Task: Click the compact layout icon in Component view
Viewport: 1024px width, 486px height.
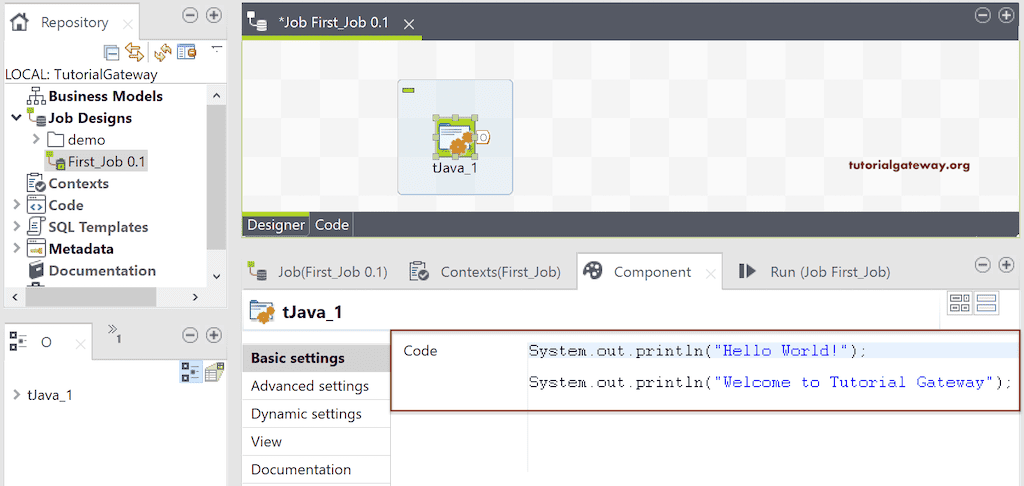Action: point(959,304)
